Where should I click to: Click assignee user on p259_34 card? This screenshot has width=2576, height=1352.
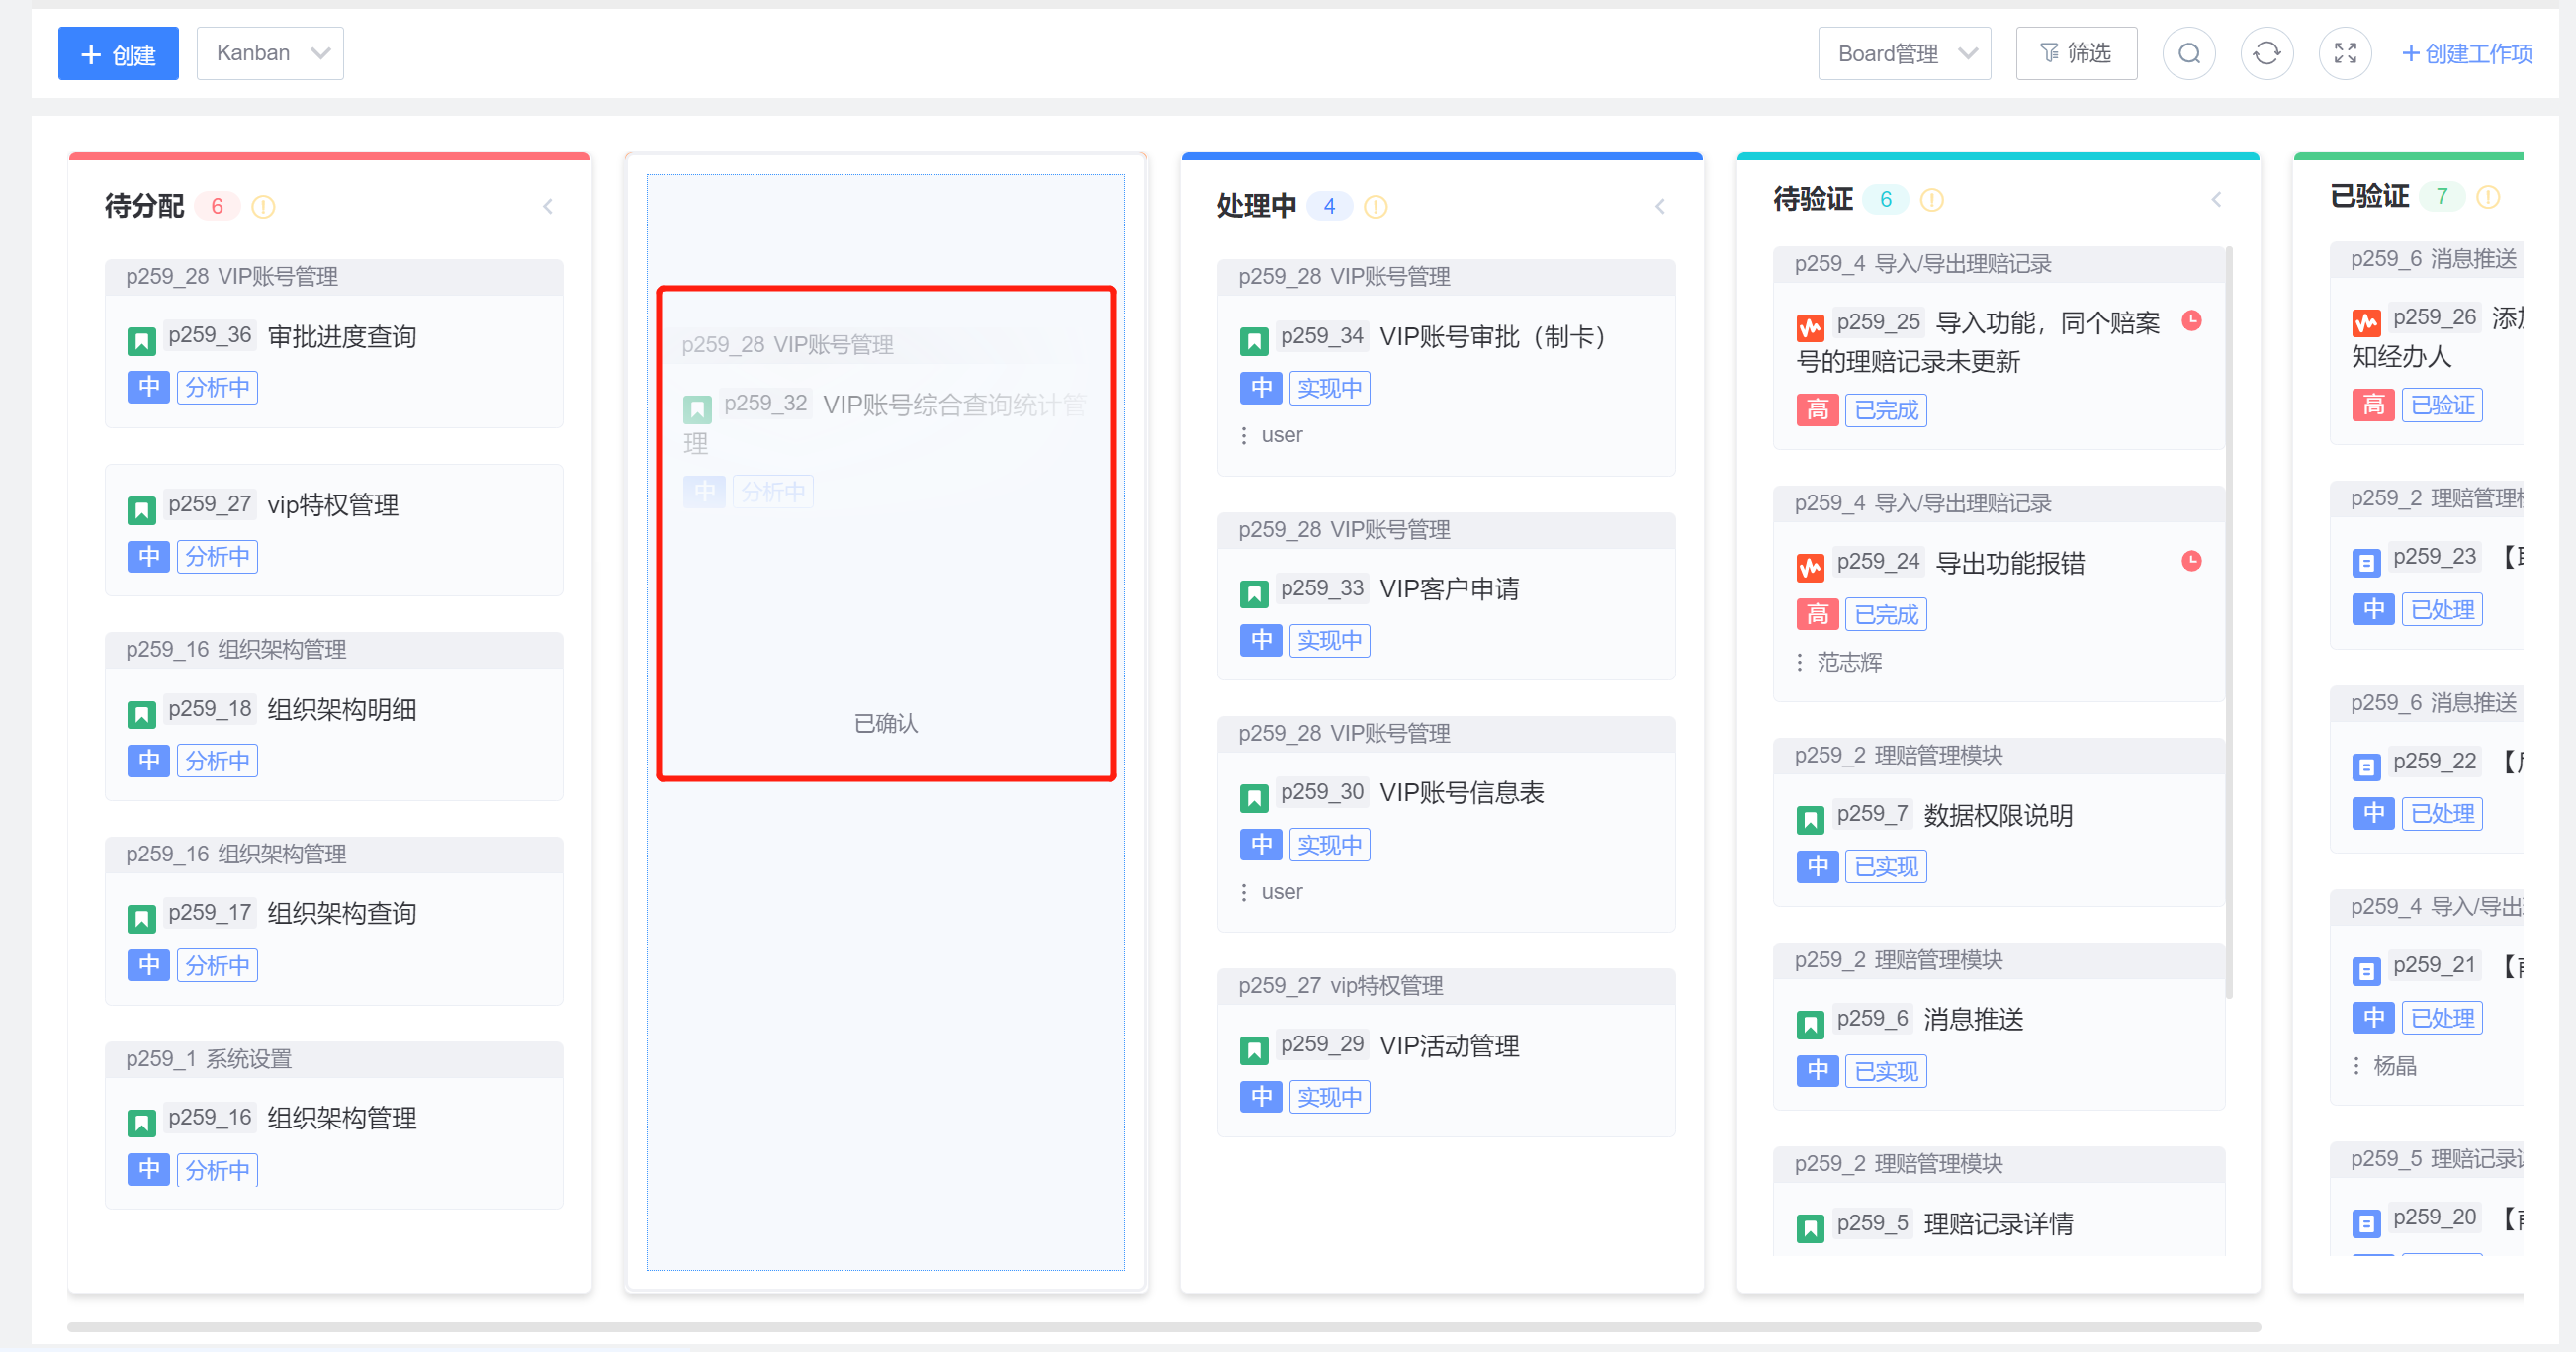1281,435
